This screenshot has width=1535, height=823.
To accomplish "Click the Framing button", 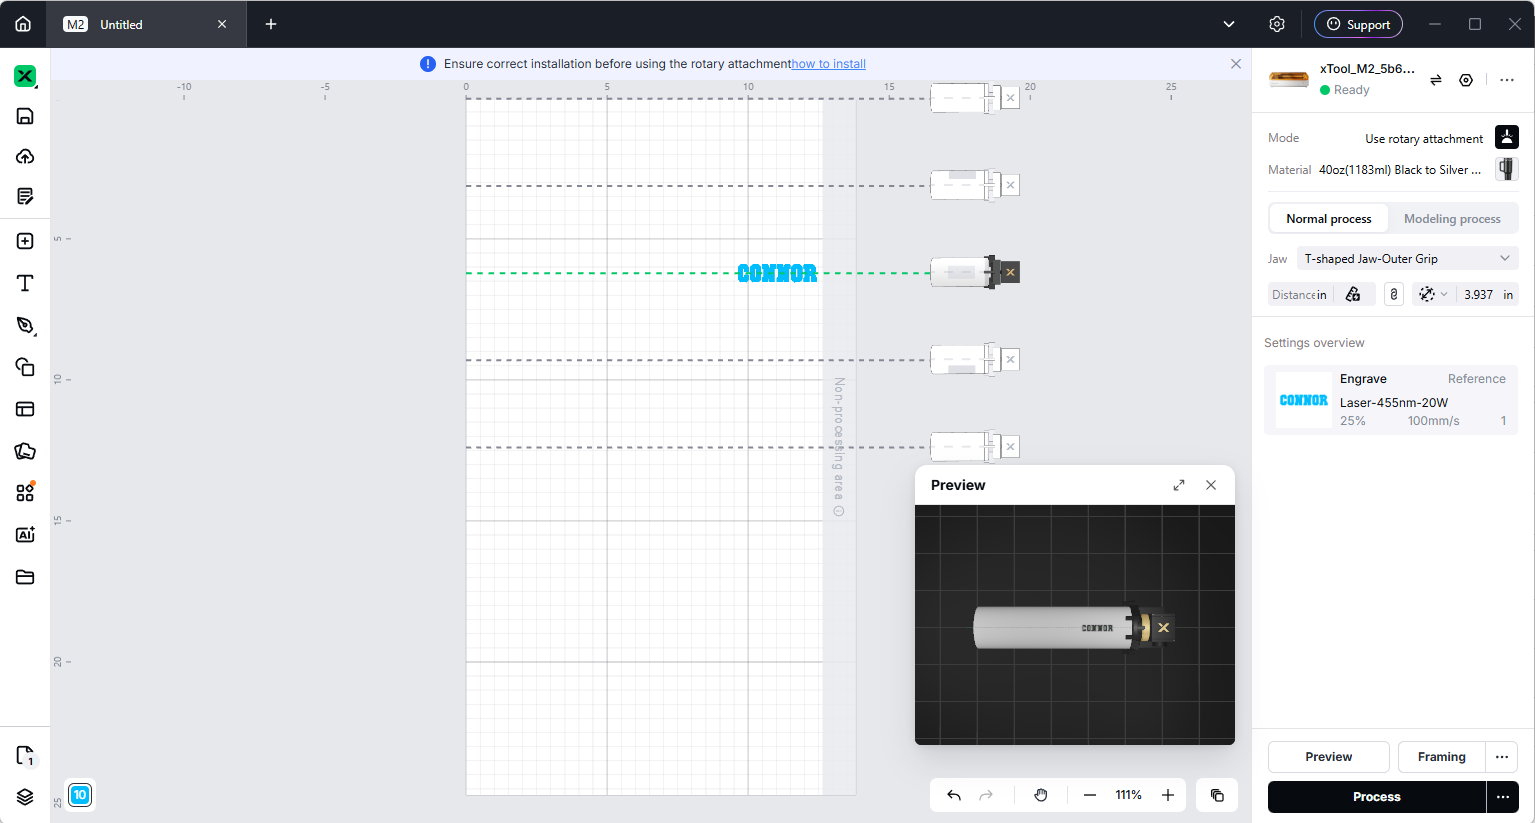I will (x=1441, y=757).
